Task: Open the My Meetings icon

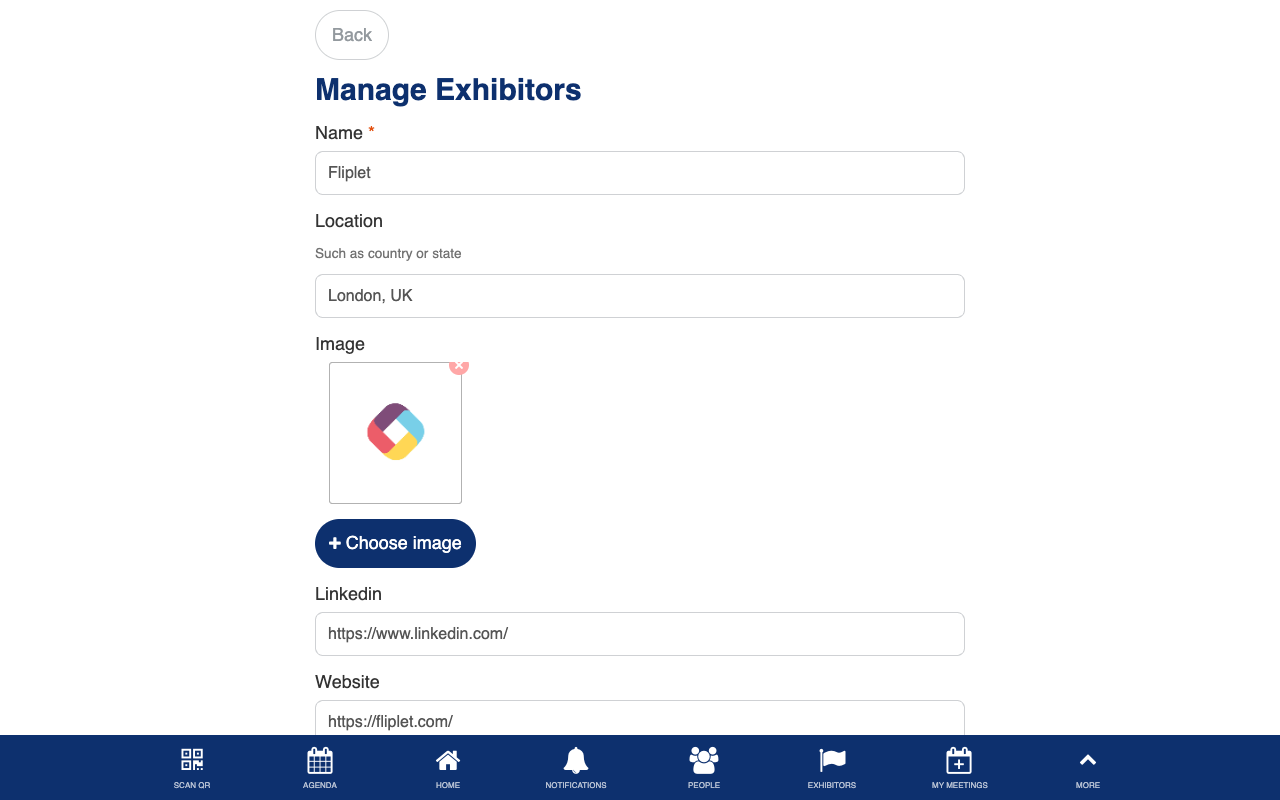Action: point(959,760)
